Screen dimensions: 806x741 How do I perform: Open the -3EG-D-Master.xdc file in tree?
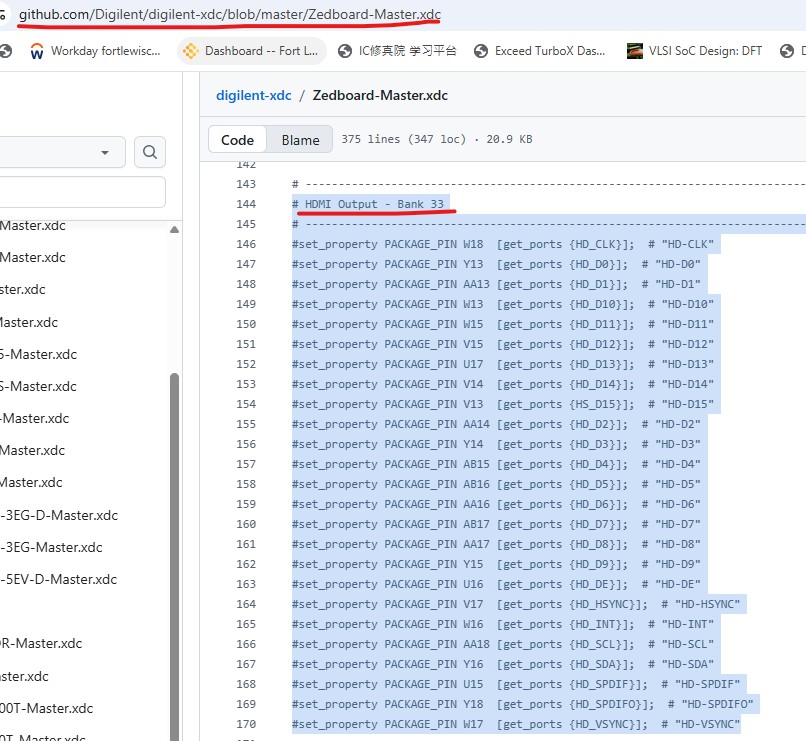[x=59, y=515]
